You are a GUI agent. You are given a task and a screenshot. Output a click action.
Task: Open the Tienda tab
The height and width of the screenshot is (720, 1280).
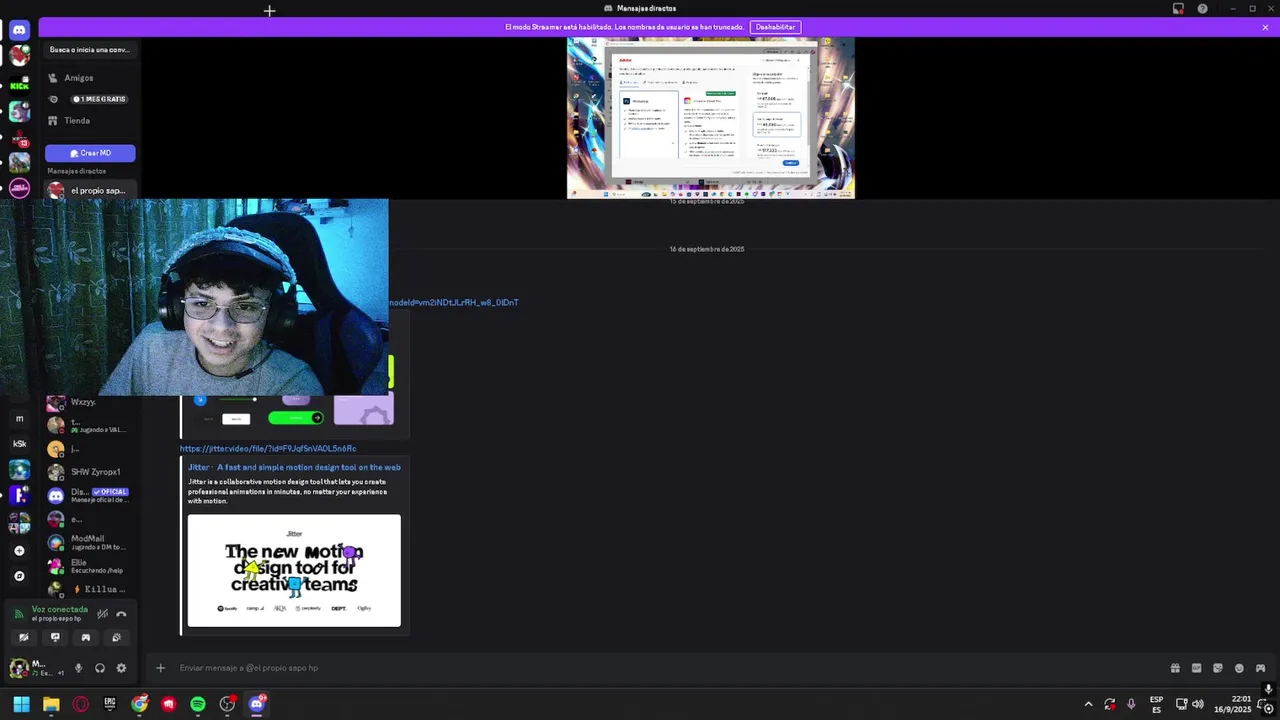pyautogui.click(x=90, y=121)
